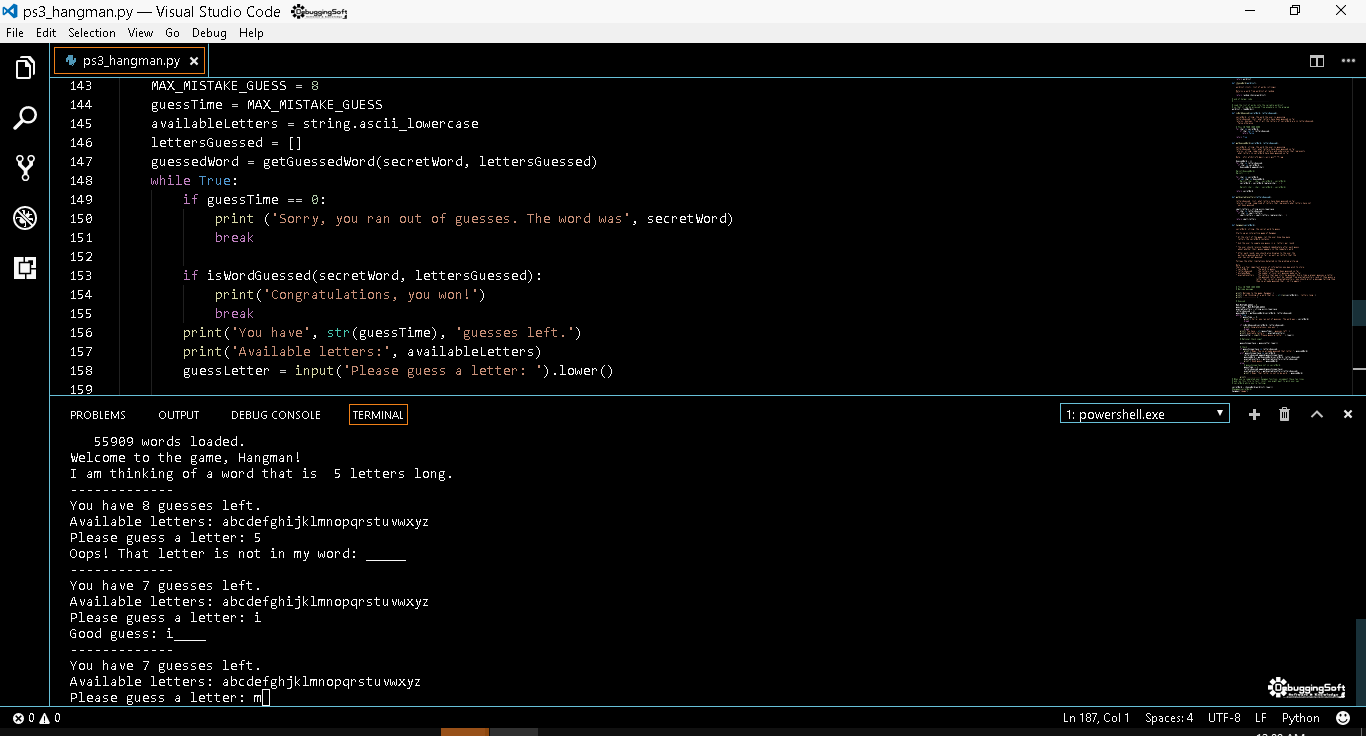Open the Explorer view in activity bar

tap(25, 68)
